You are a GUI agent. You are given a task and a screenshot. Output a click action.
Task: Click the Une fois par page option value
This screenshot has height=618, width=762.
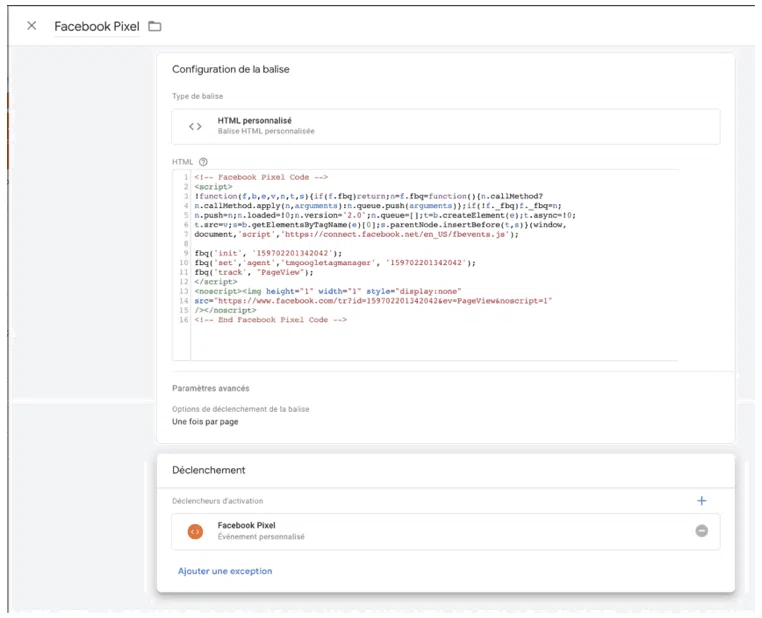click(205, 422)
